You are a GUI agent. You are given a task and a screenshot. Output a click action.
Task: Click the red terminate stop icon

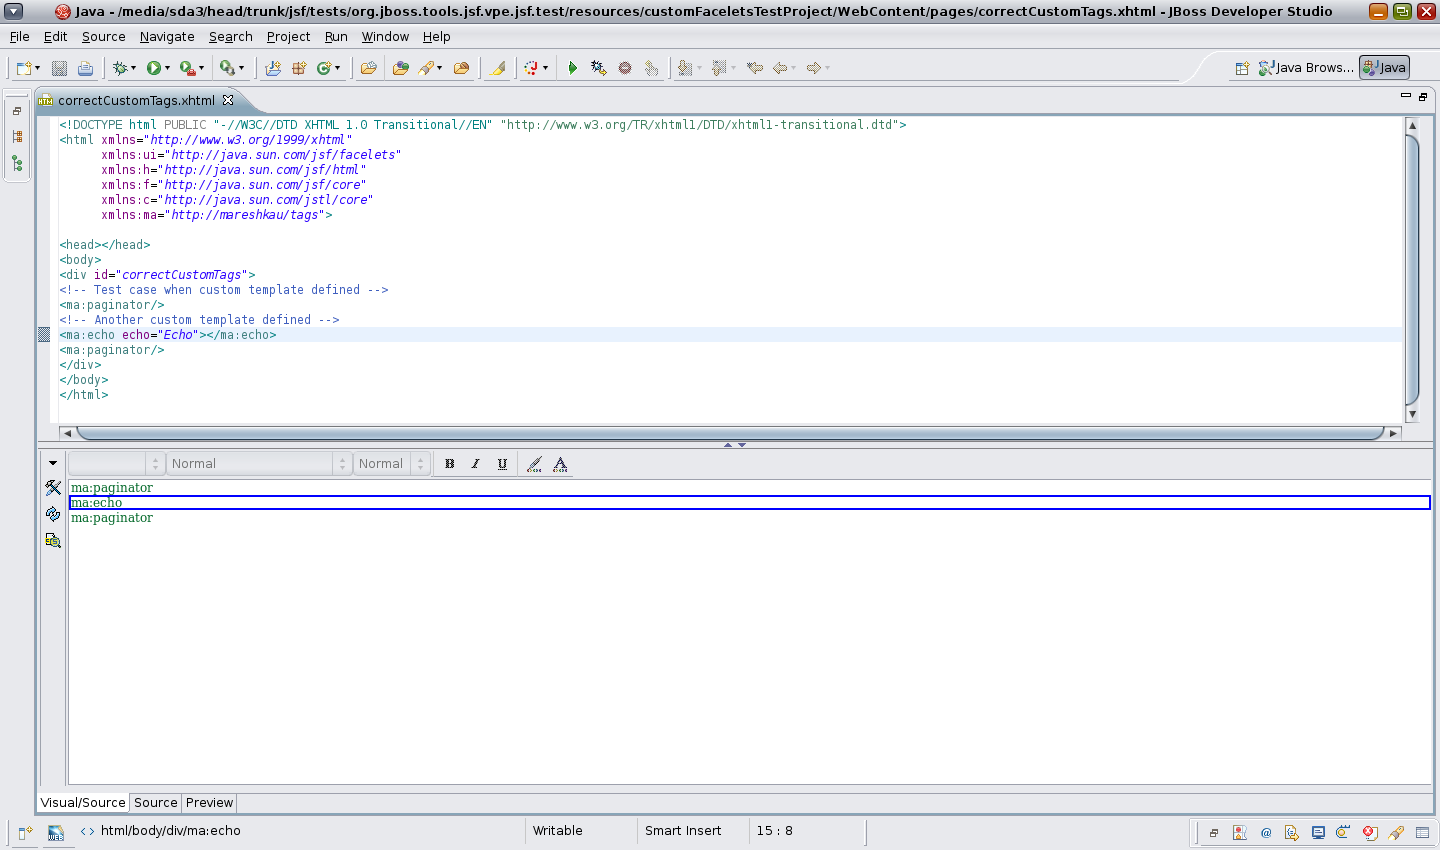click(x=625, y=68)
